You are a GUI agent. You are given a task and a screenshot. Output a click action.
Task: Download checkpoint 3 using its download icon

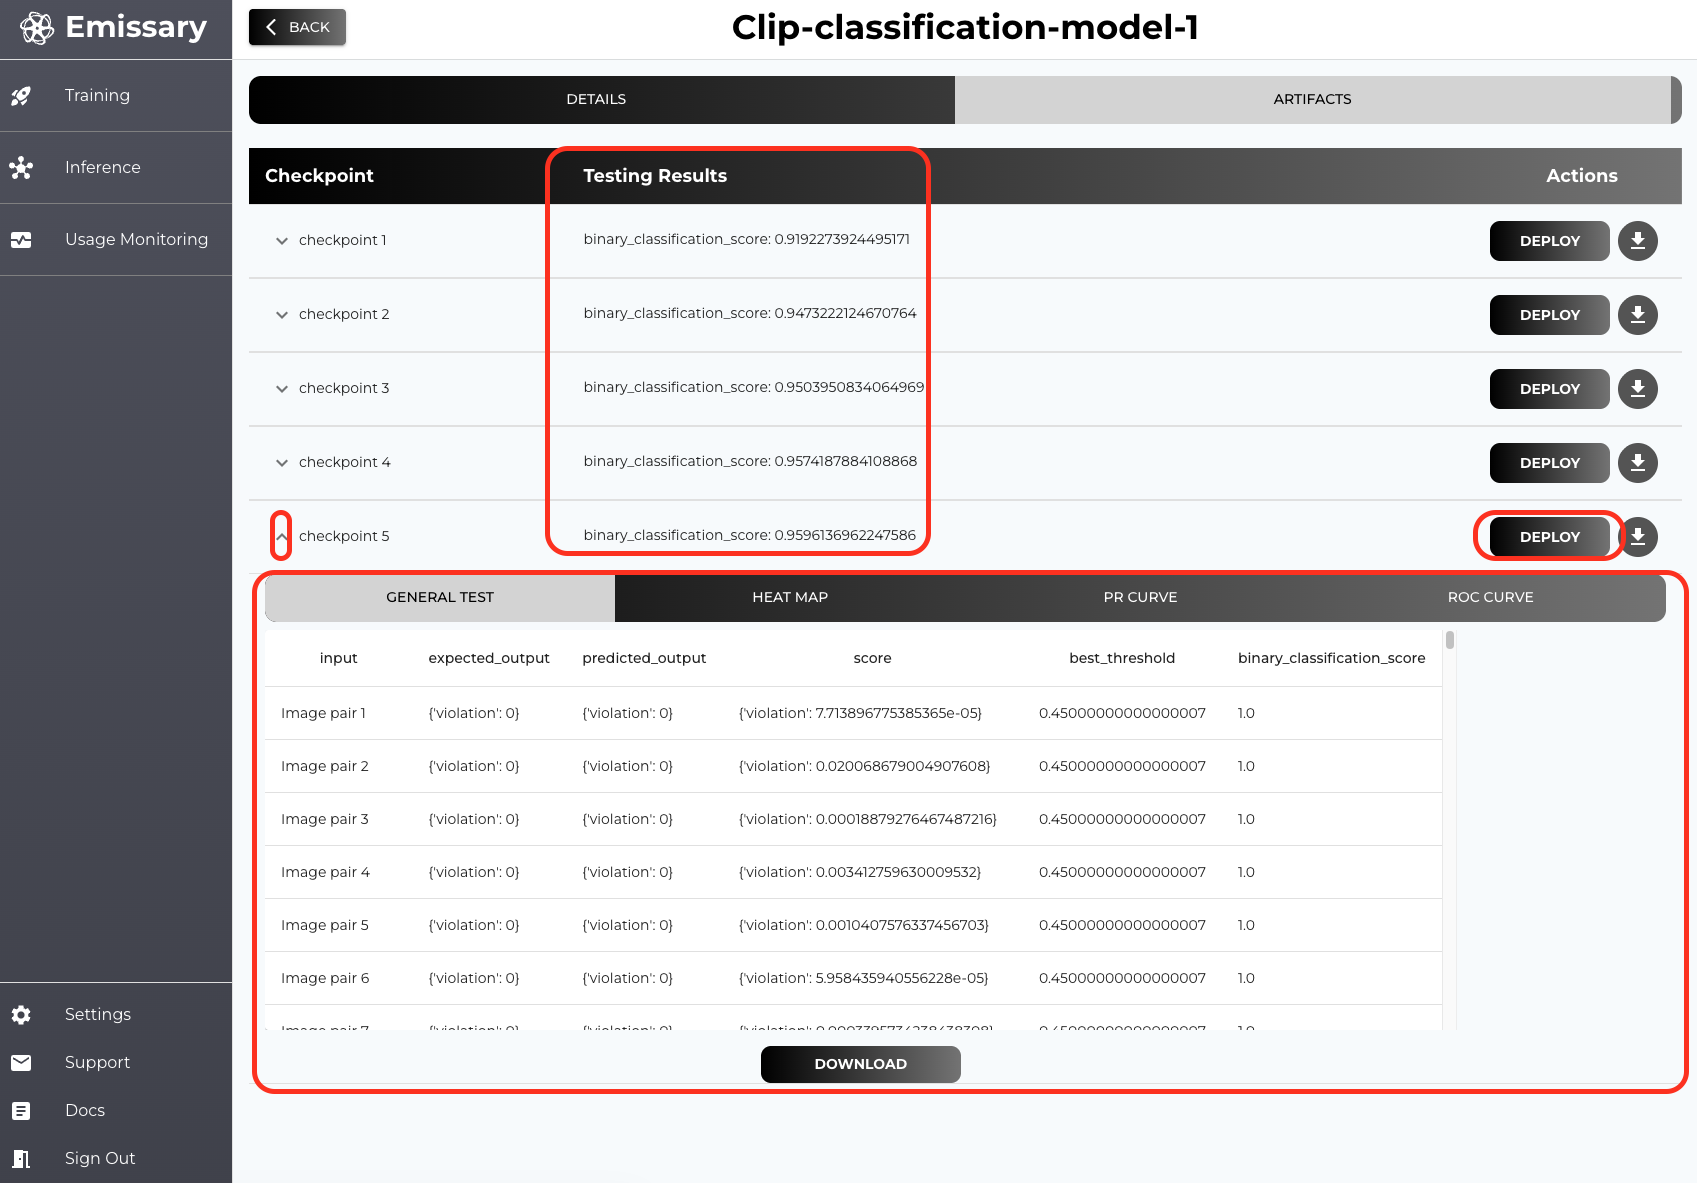[1637, 389]
